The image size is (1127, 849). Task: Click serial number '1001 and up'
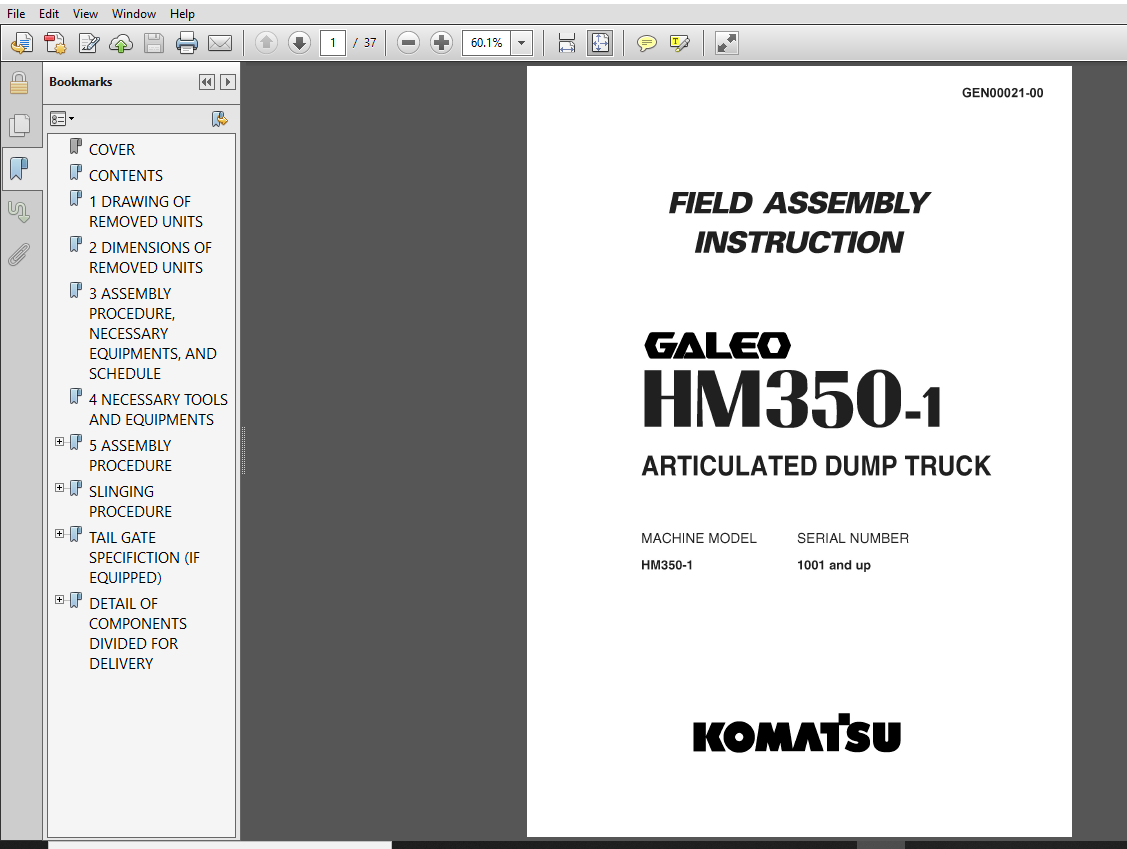[x=834, y=565]
